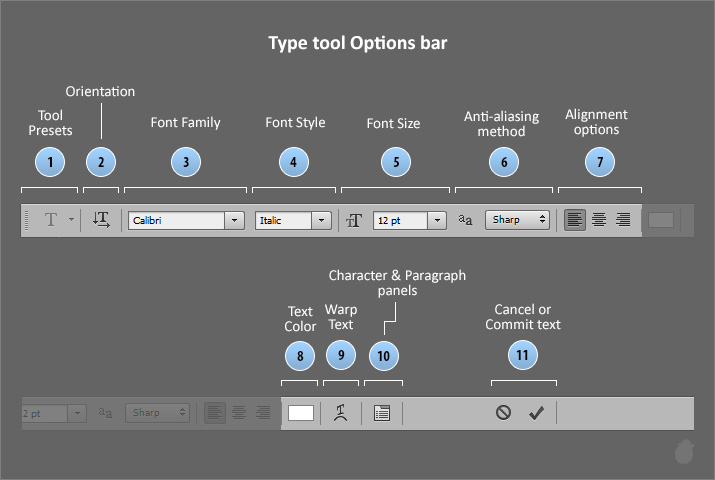Select right align text option
Image resolution: width=715 pixels, height=480 pixels.
pos(623,220)
